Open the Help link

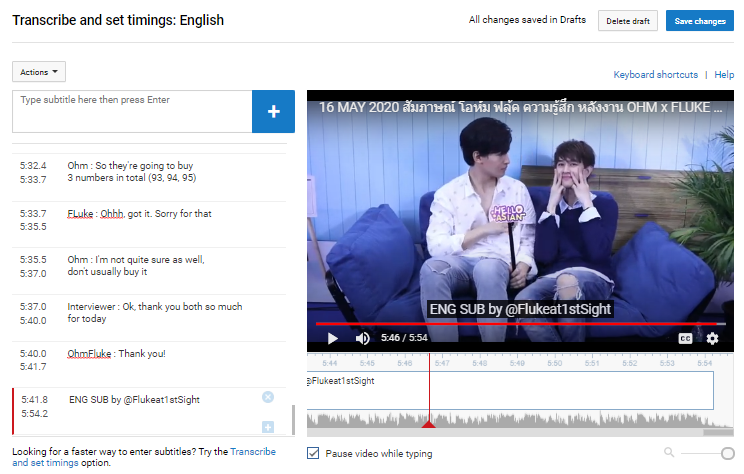724,74
